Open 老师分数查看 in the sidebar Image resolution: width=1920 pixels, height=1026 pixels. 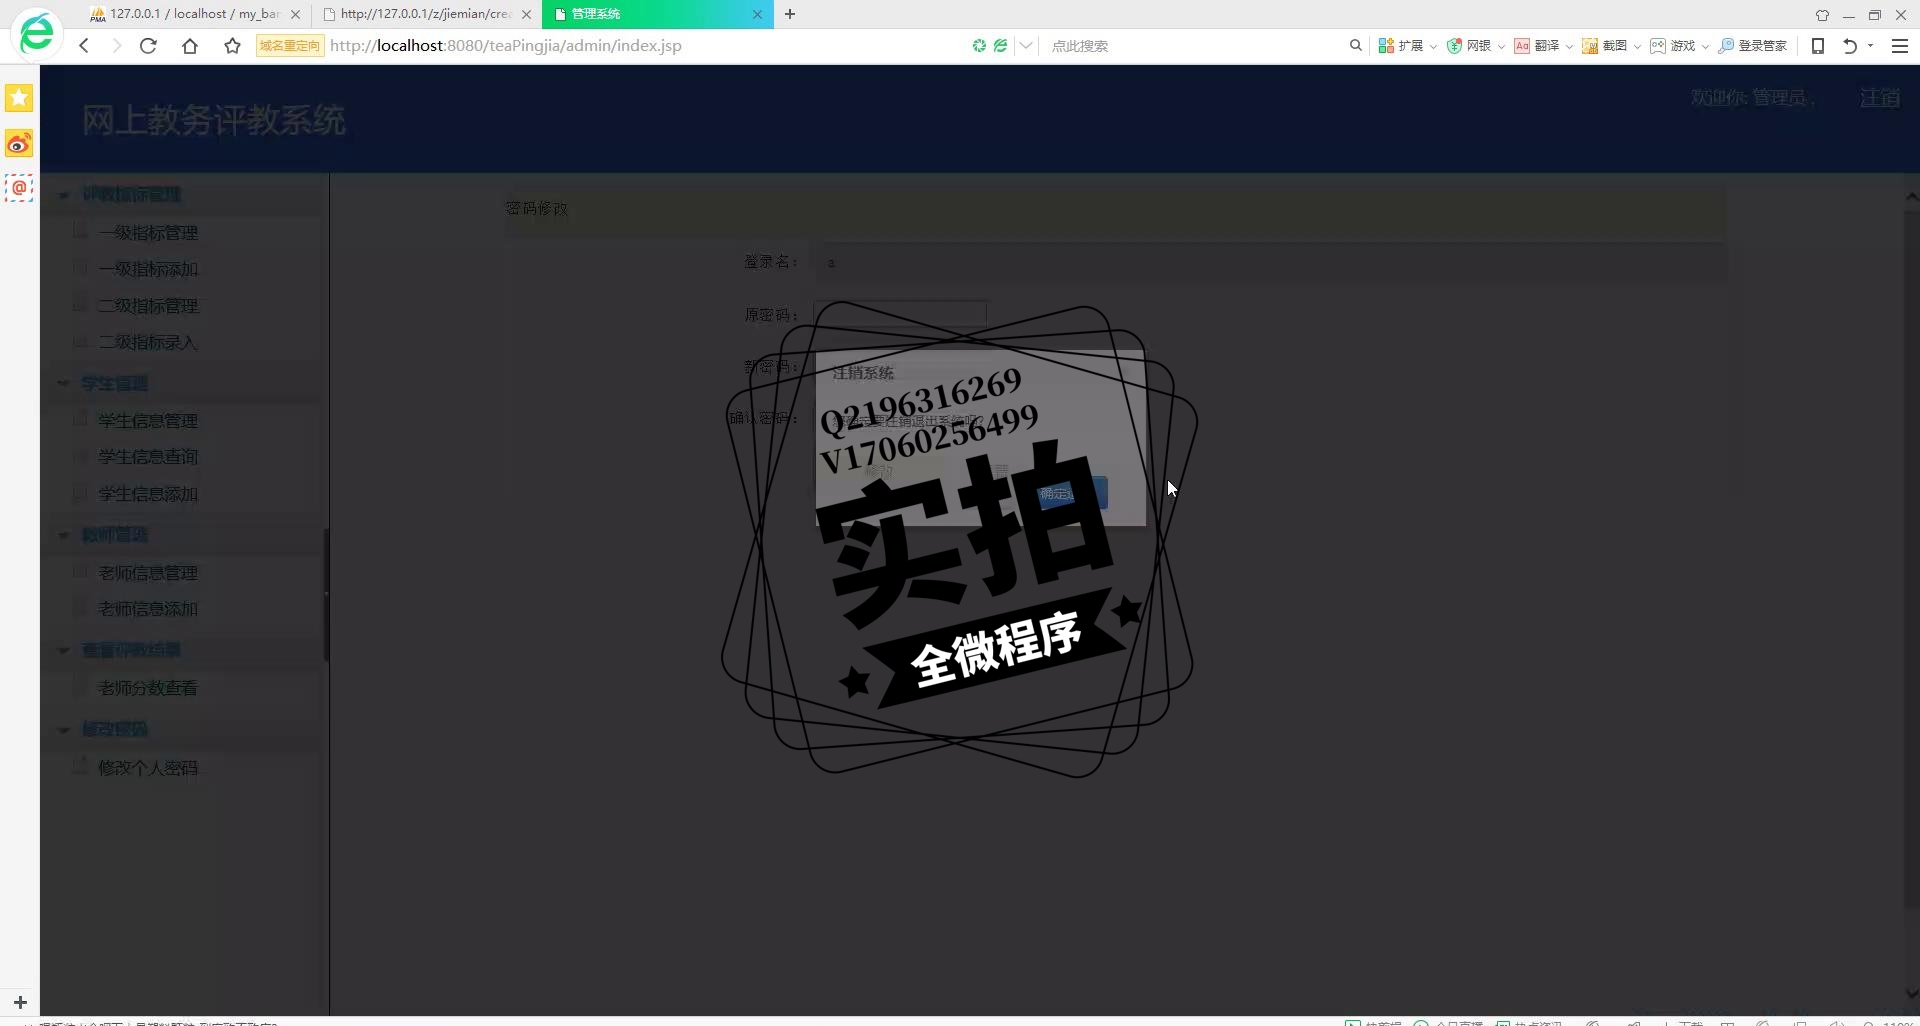pyautogui.click(x=148, y=688)
